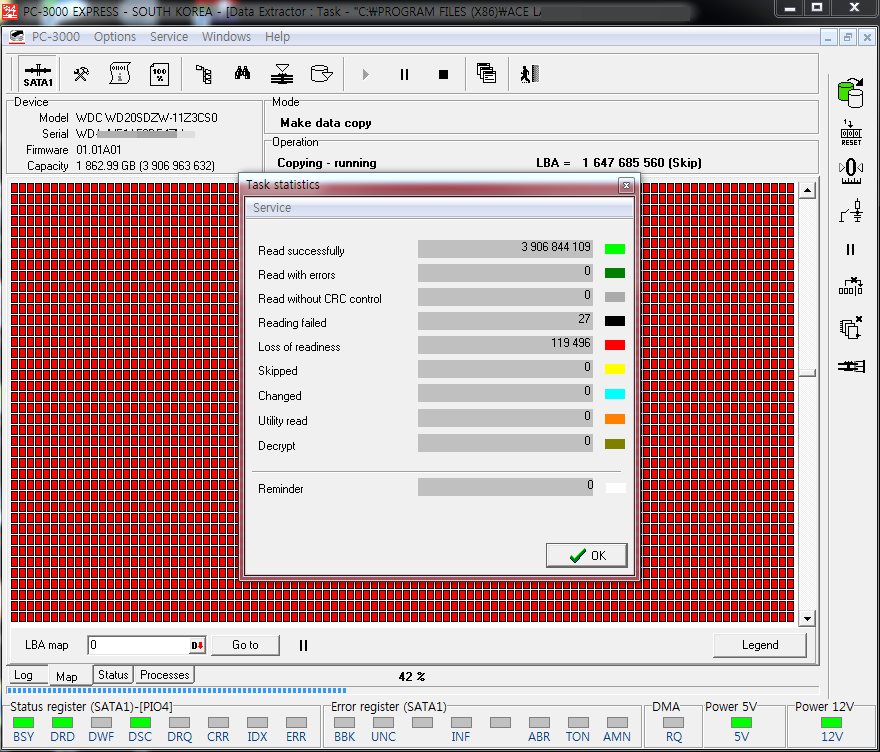
Task: Open the Help menu
Action: 277,36
